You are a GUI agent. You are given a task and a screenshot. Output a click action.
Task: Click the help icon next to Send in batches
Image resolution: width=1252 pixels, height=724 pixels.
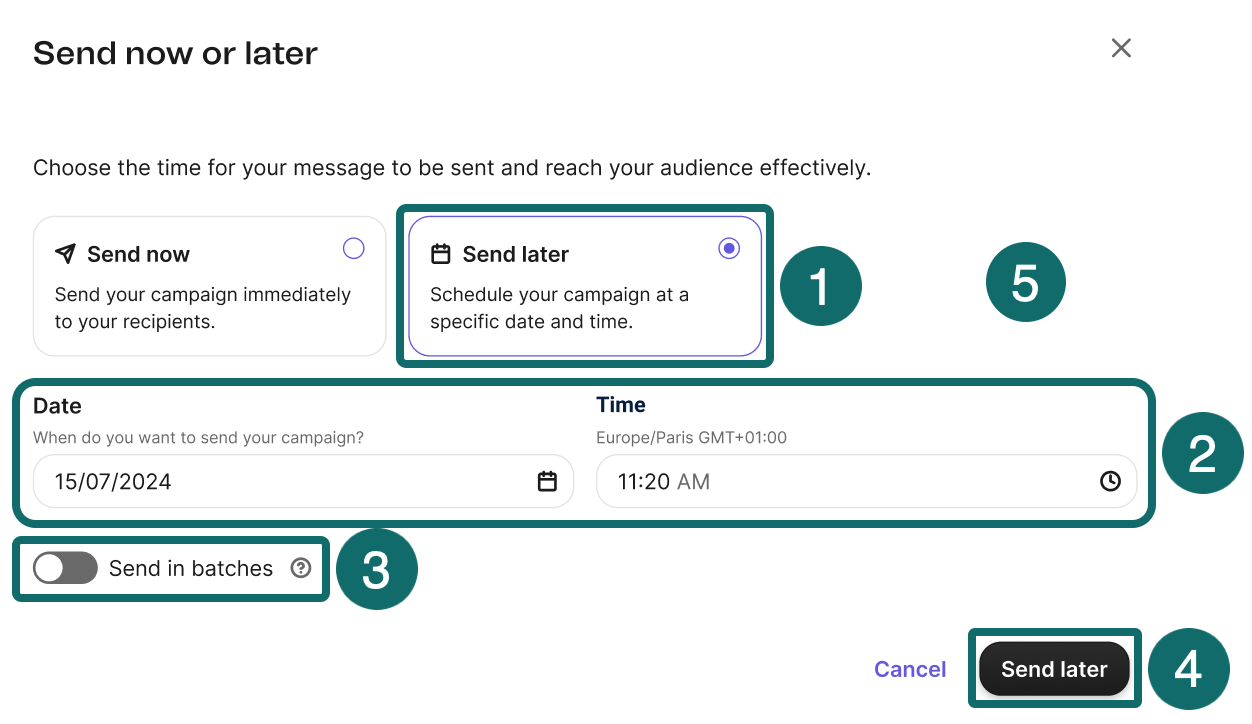pos(301,568)
